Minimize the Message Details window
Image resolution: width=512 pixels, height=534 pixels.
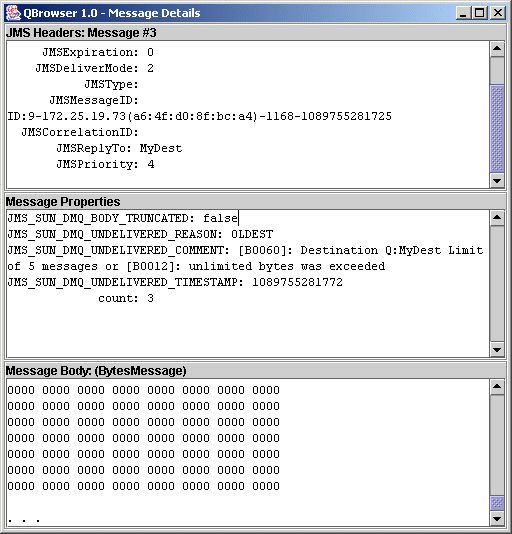[x=463, y=13]
